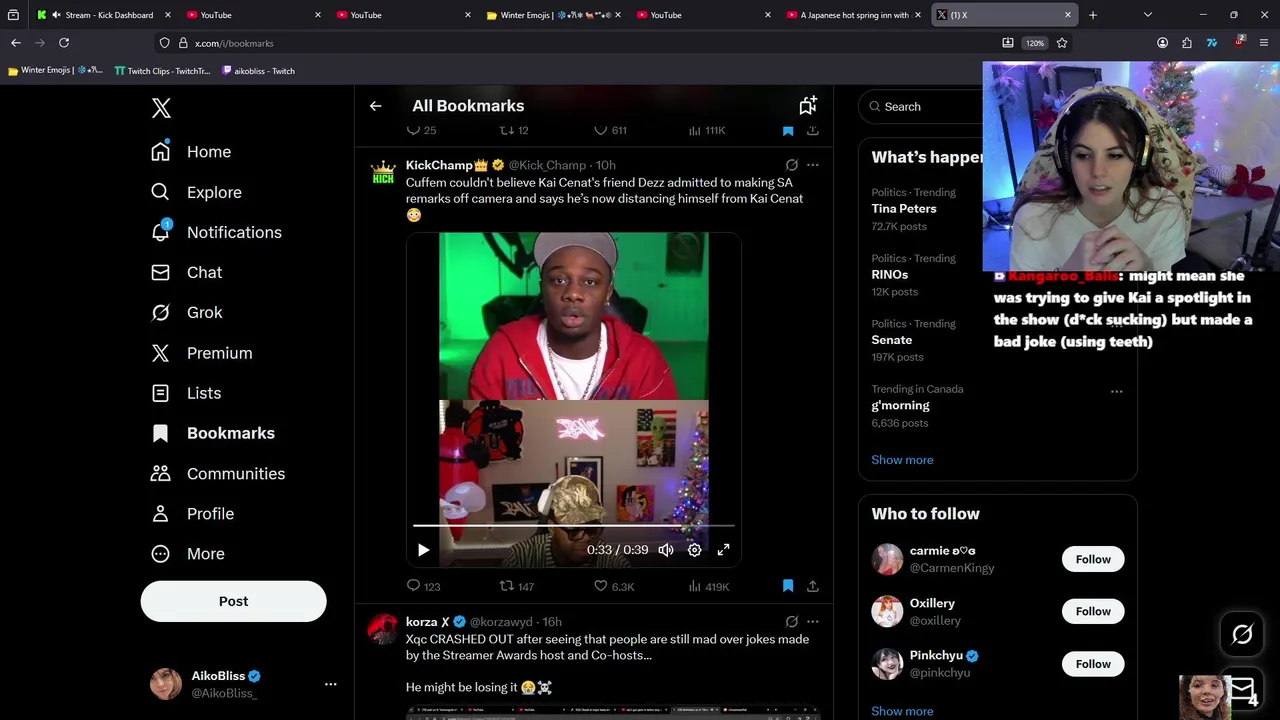The image size is (1280, 720).
Task: Open aikobliss - Twitch bookmark
Action: pos(258,71)
